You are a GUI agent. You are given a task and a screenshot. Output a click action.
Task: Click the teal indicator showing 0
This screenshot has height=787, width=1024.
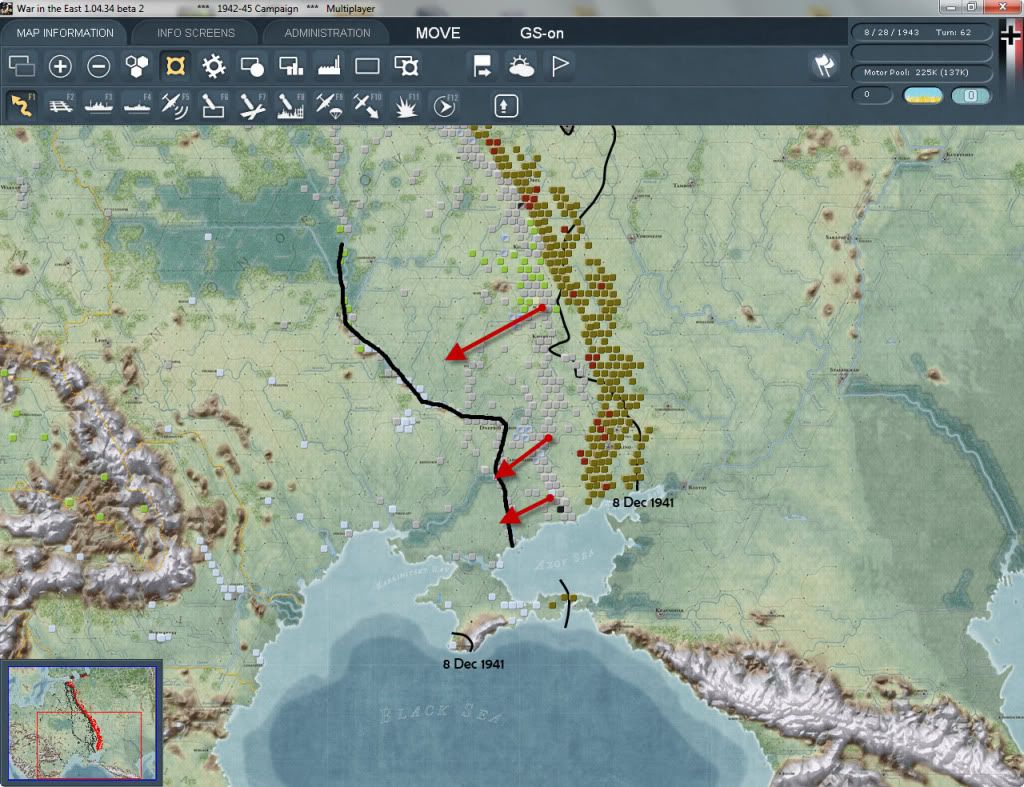click(x=971, y=96)
